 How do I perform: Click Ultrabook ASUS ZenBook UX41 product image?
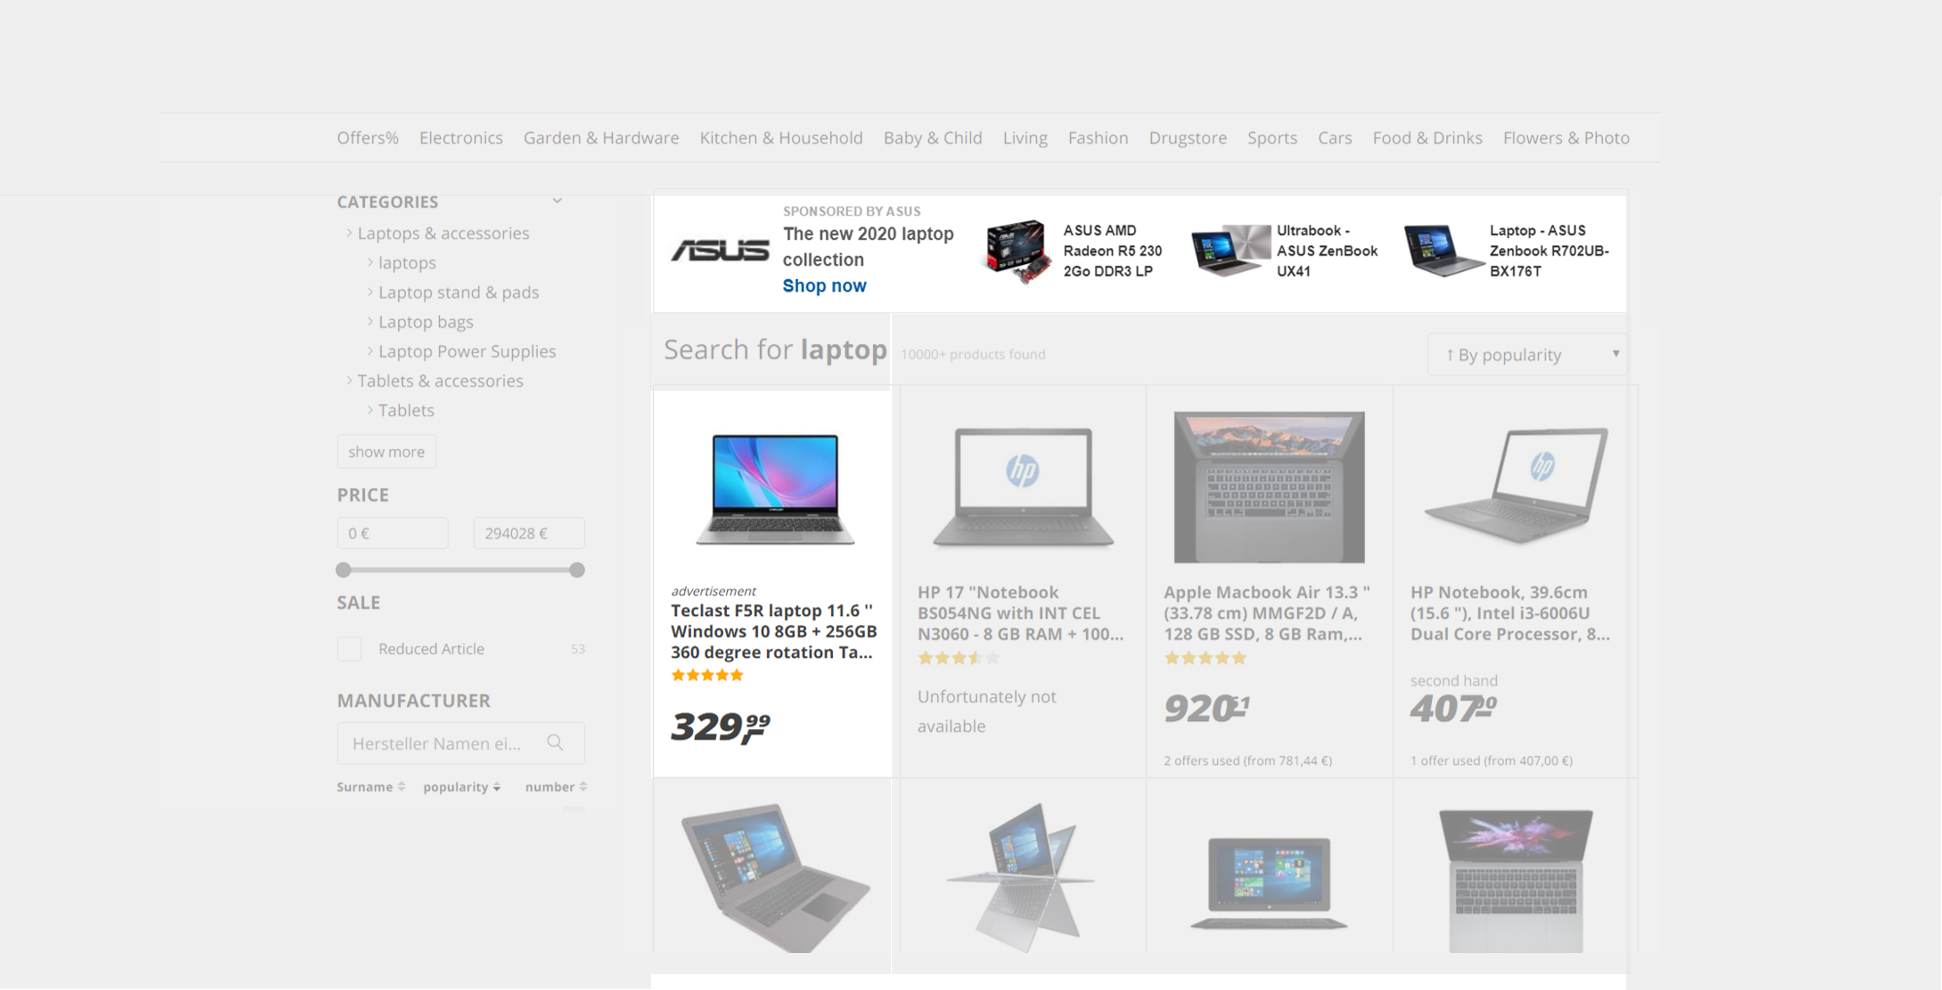(1229, 251)
